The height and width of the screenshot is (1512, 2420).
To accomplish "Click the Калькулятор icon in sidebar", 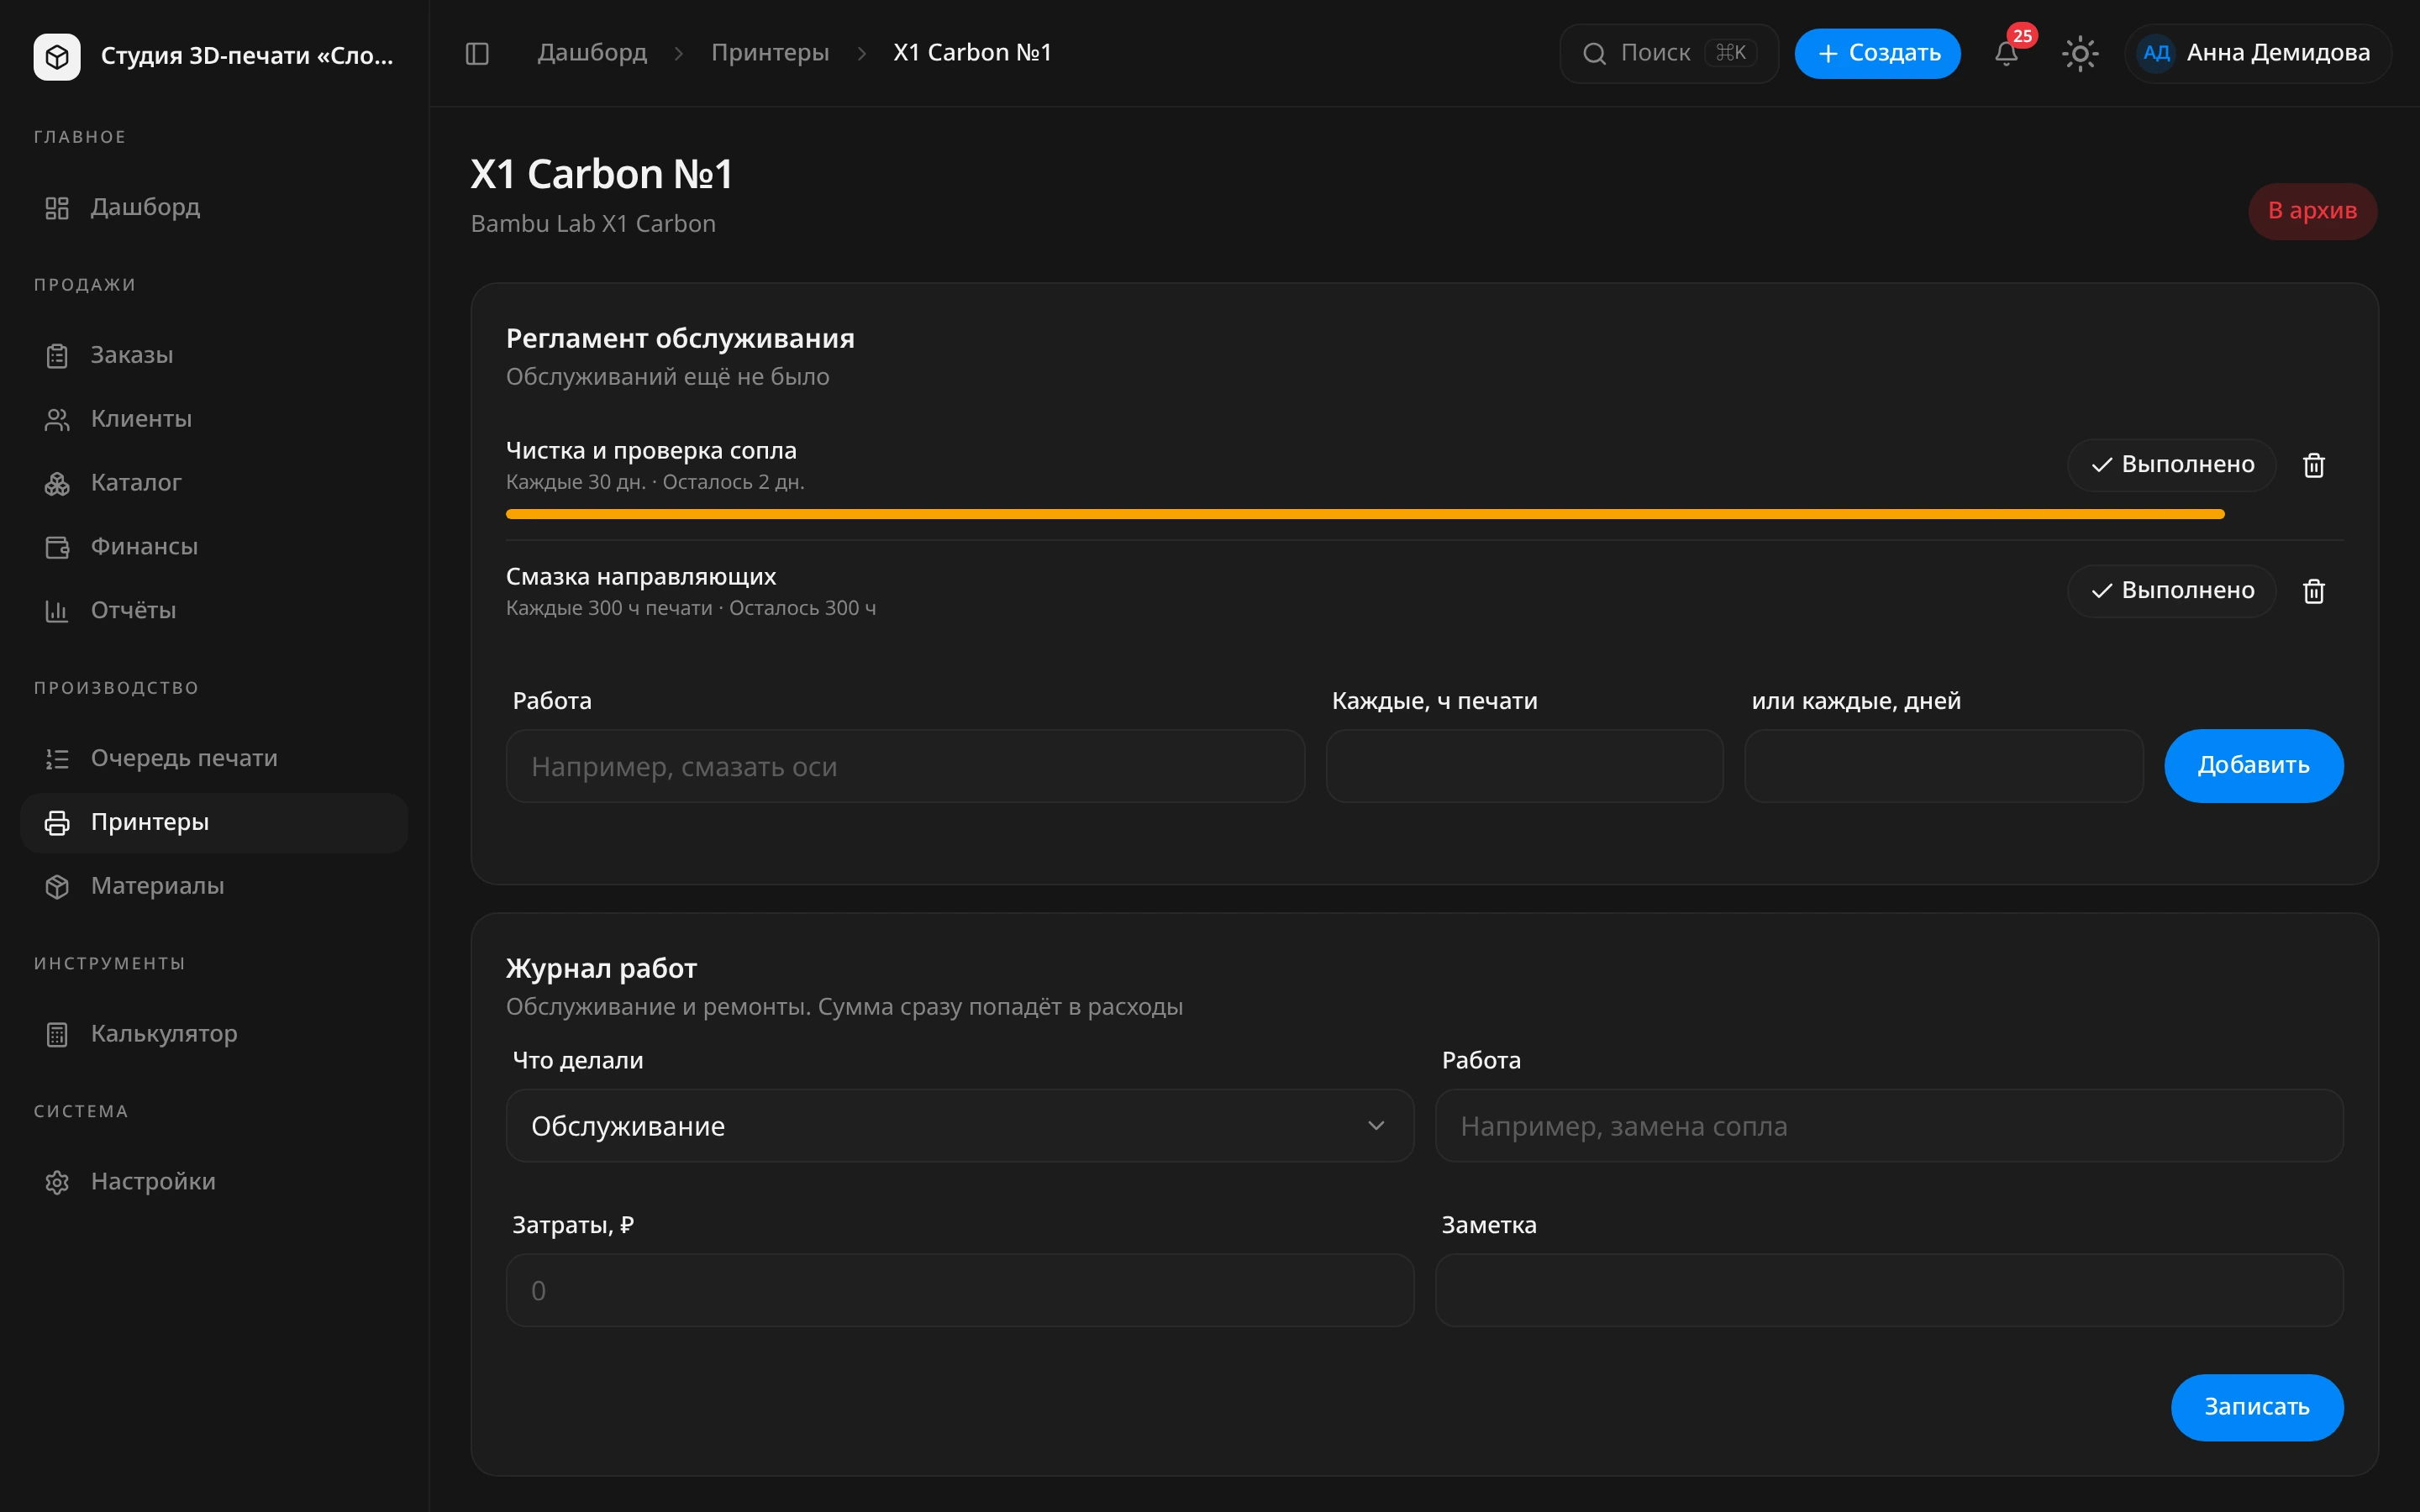I will (x=57, y=1035).
